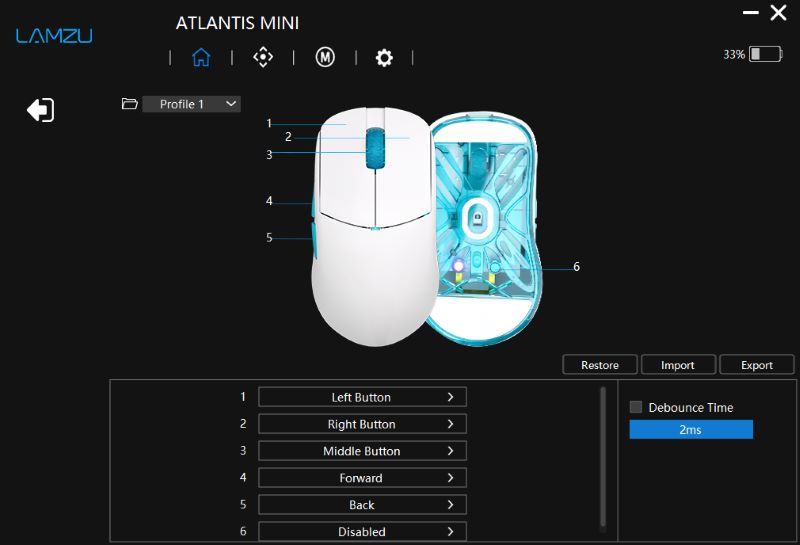Viewport: 800px width, 545px height.
Task: Minimize the LAMZU window
Action: (751, 12)
